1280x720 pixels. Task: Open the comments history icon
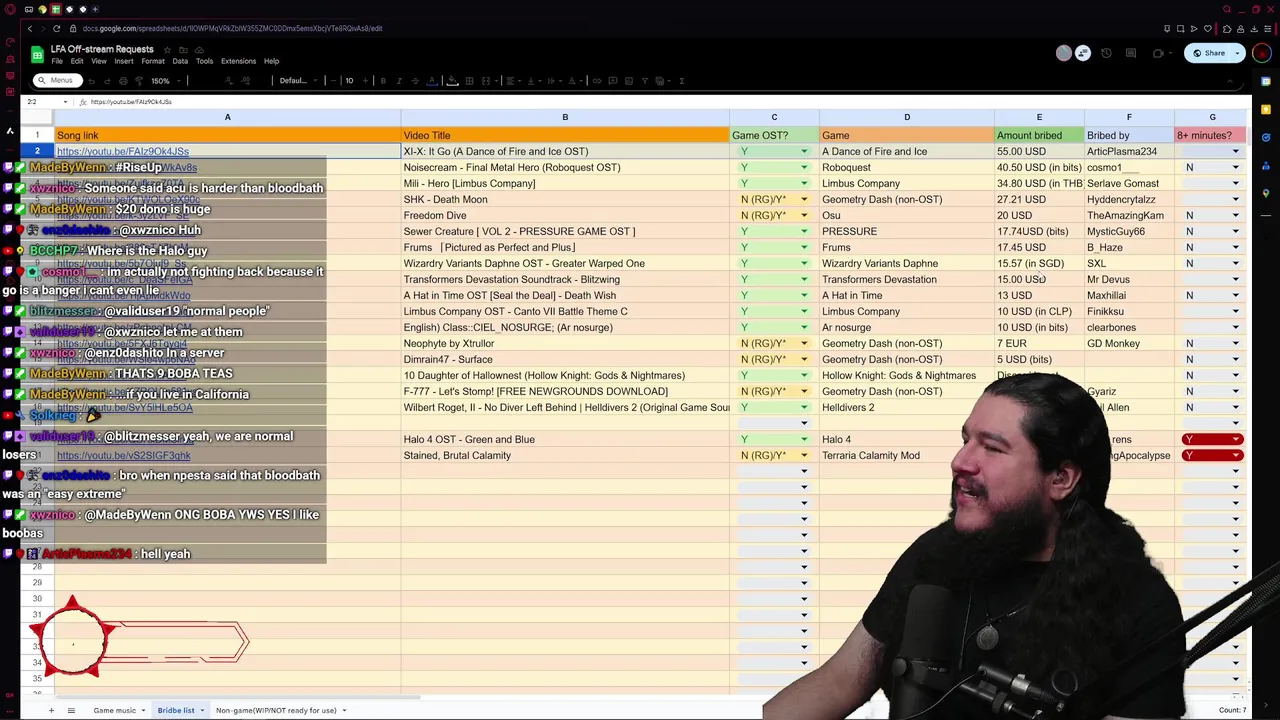[x=1131, y=53]
